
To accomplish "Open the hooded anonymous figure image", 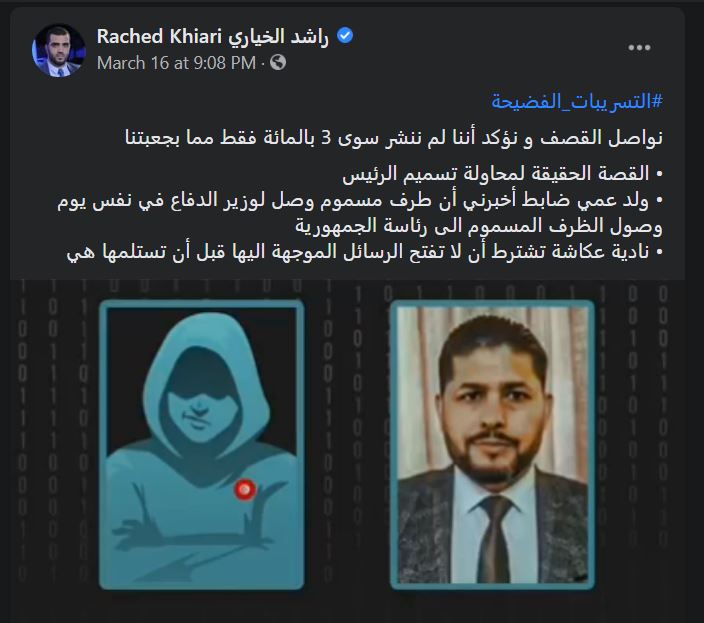I will pos(202,444).
